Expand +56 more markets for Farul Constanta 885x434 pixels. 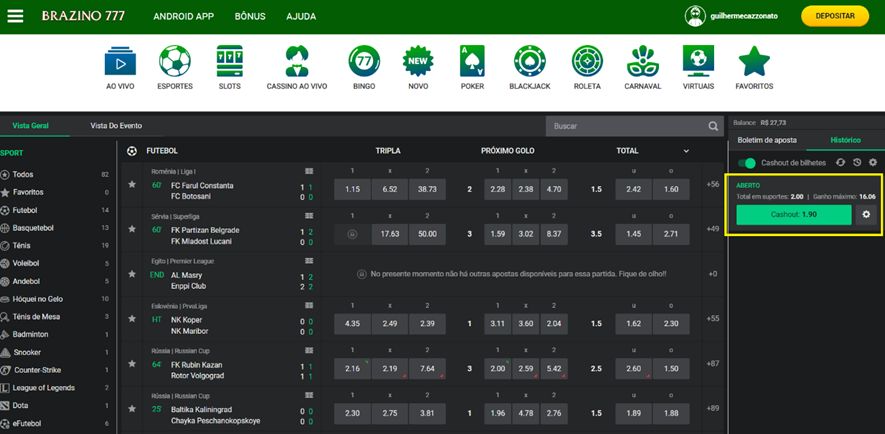(712, 185)
